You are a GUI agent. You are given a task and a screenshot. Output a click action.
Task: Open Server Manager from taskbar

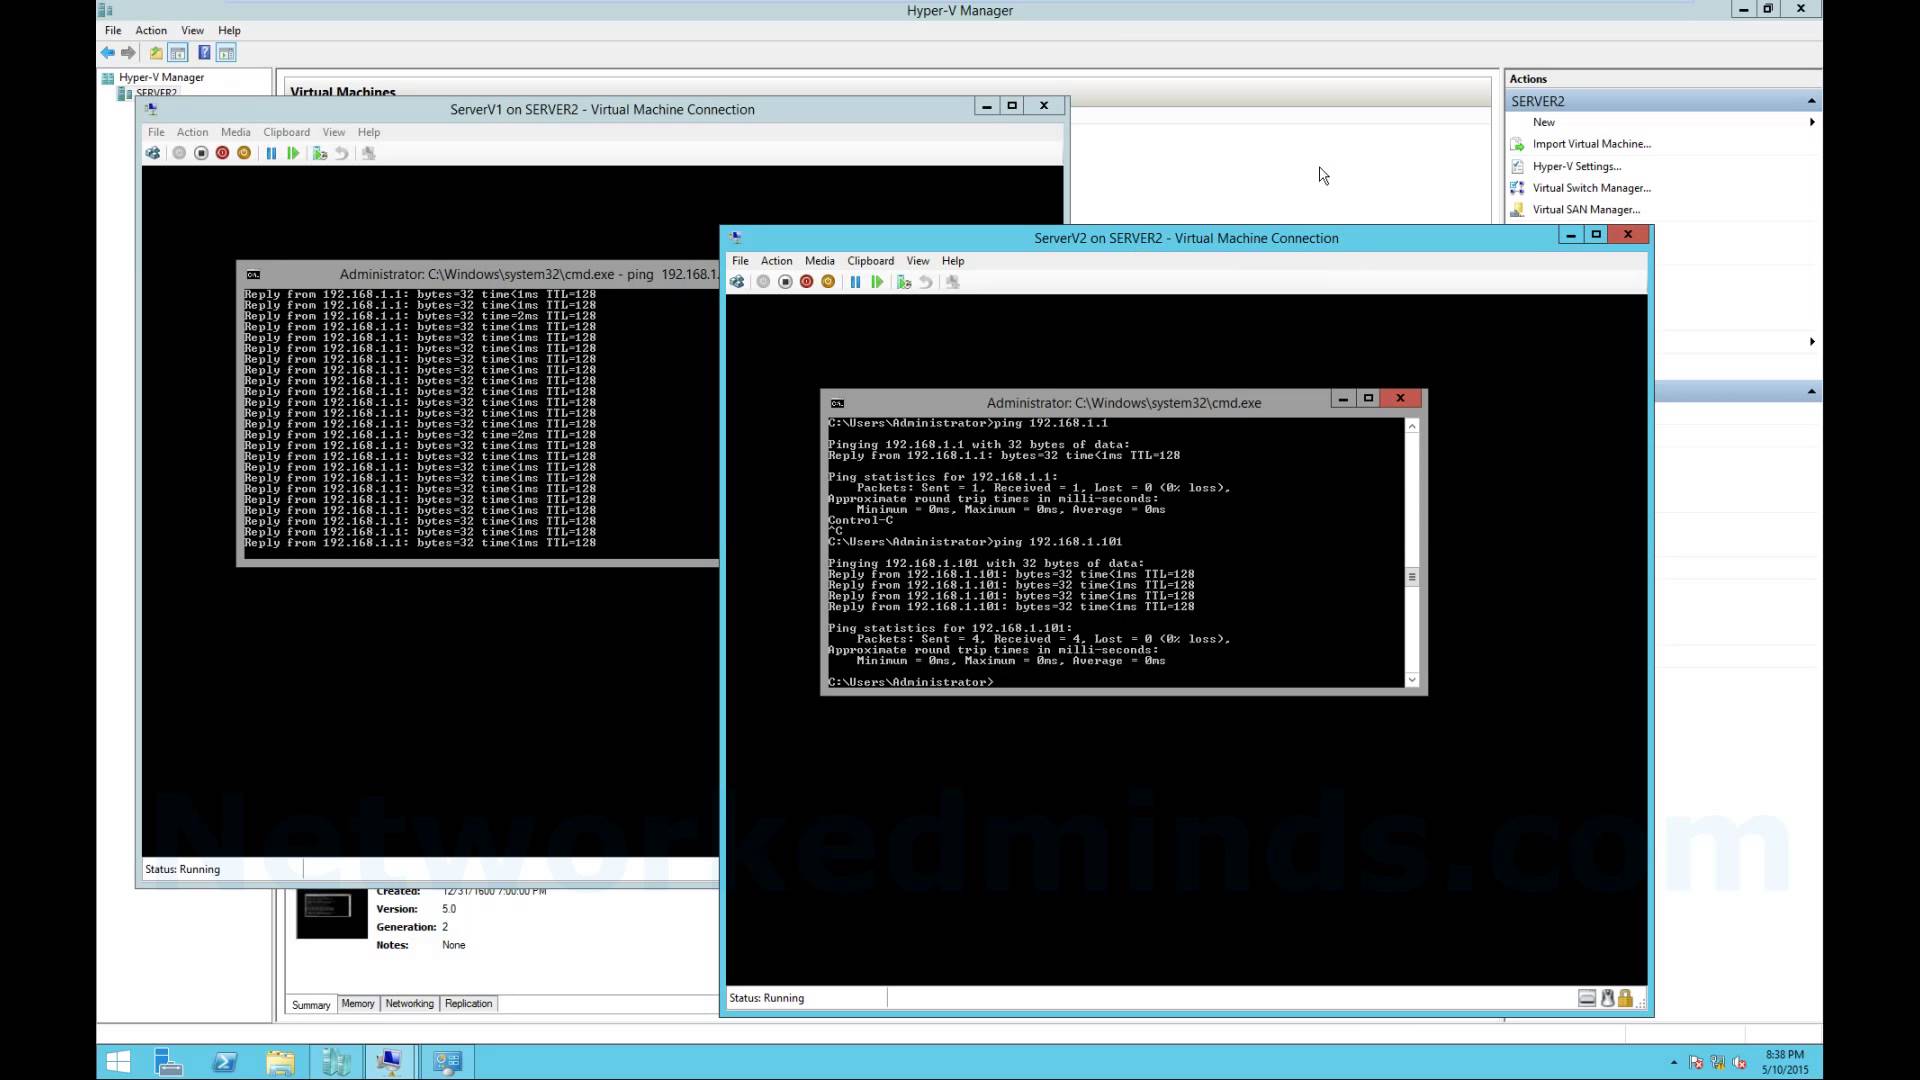tap(168, 1062)
